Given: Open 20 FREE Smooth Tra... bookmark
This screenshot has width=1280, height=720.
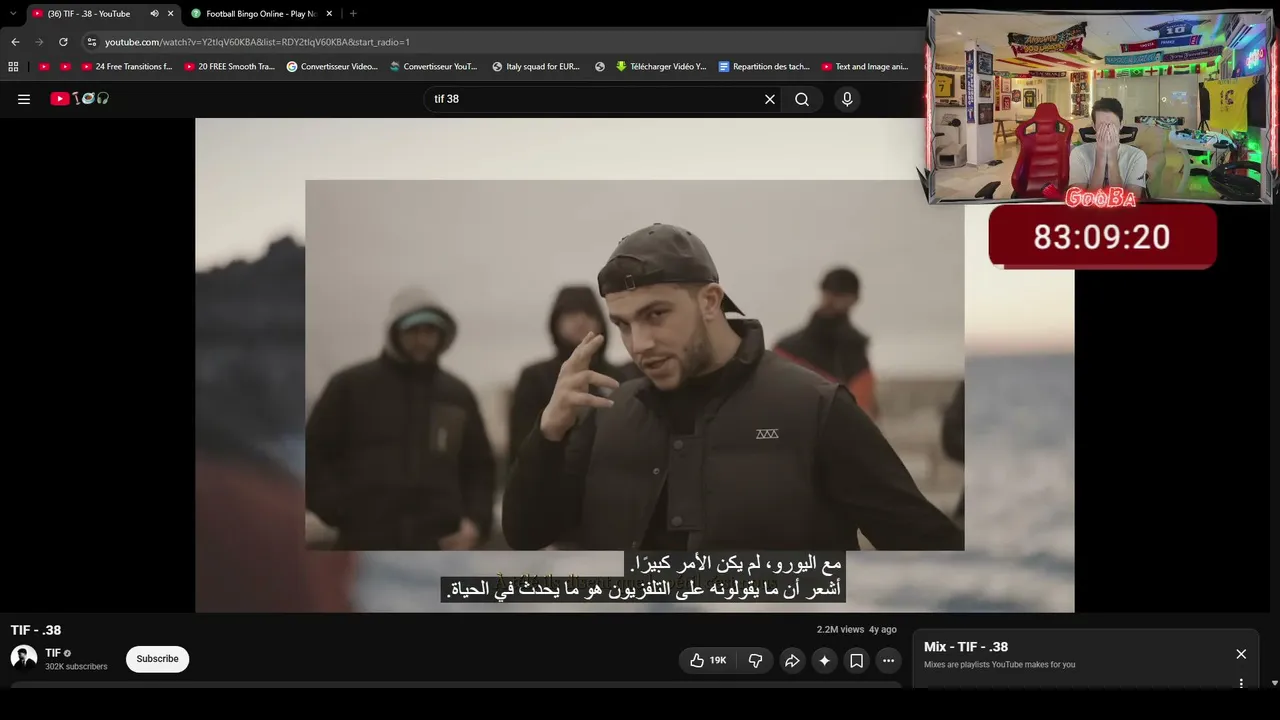Looking at the screenshot, I should 229,67.
